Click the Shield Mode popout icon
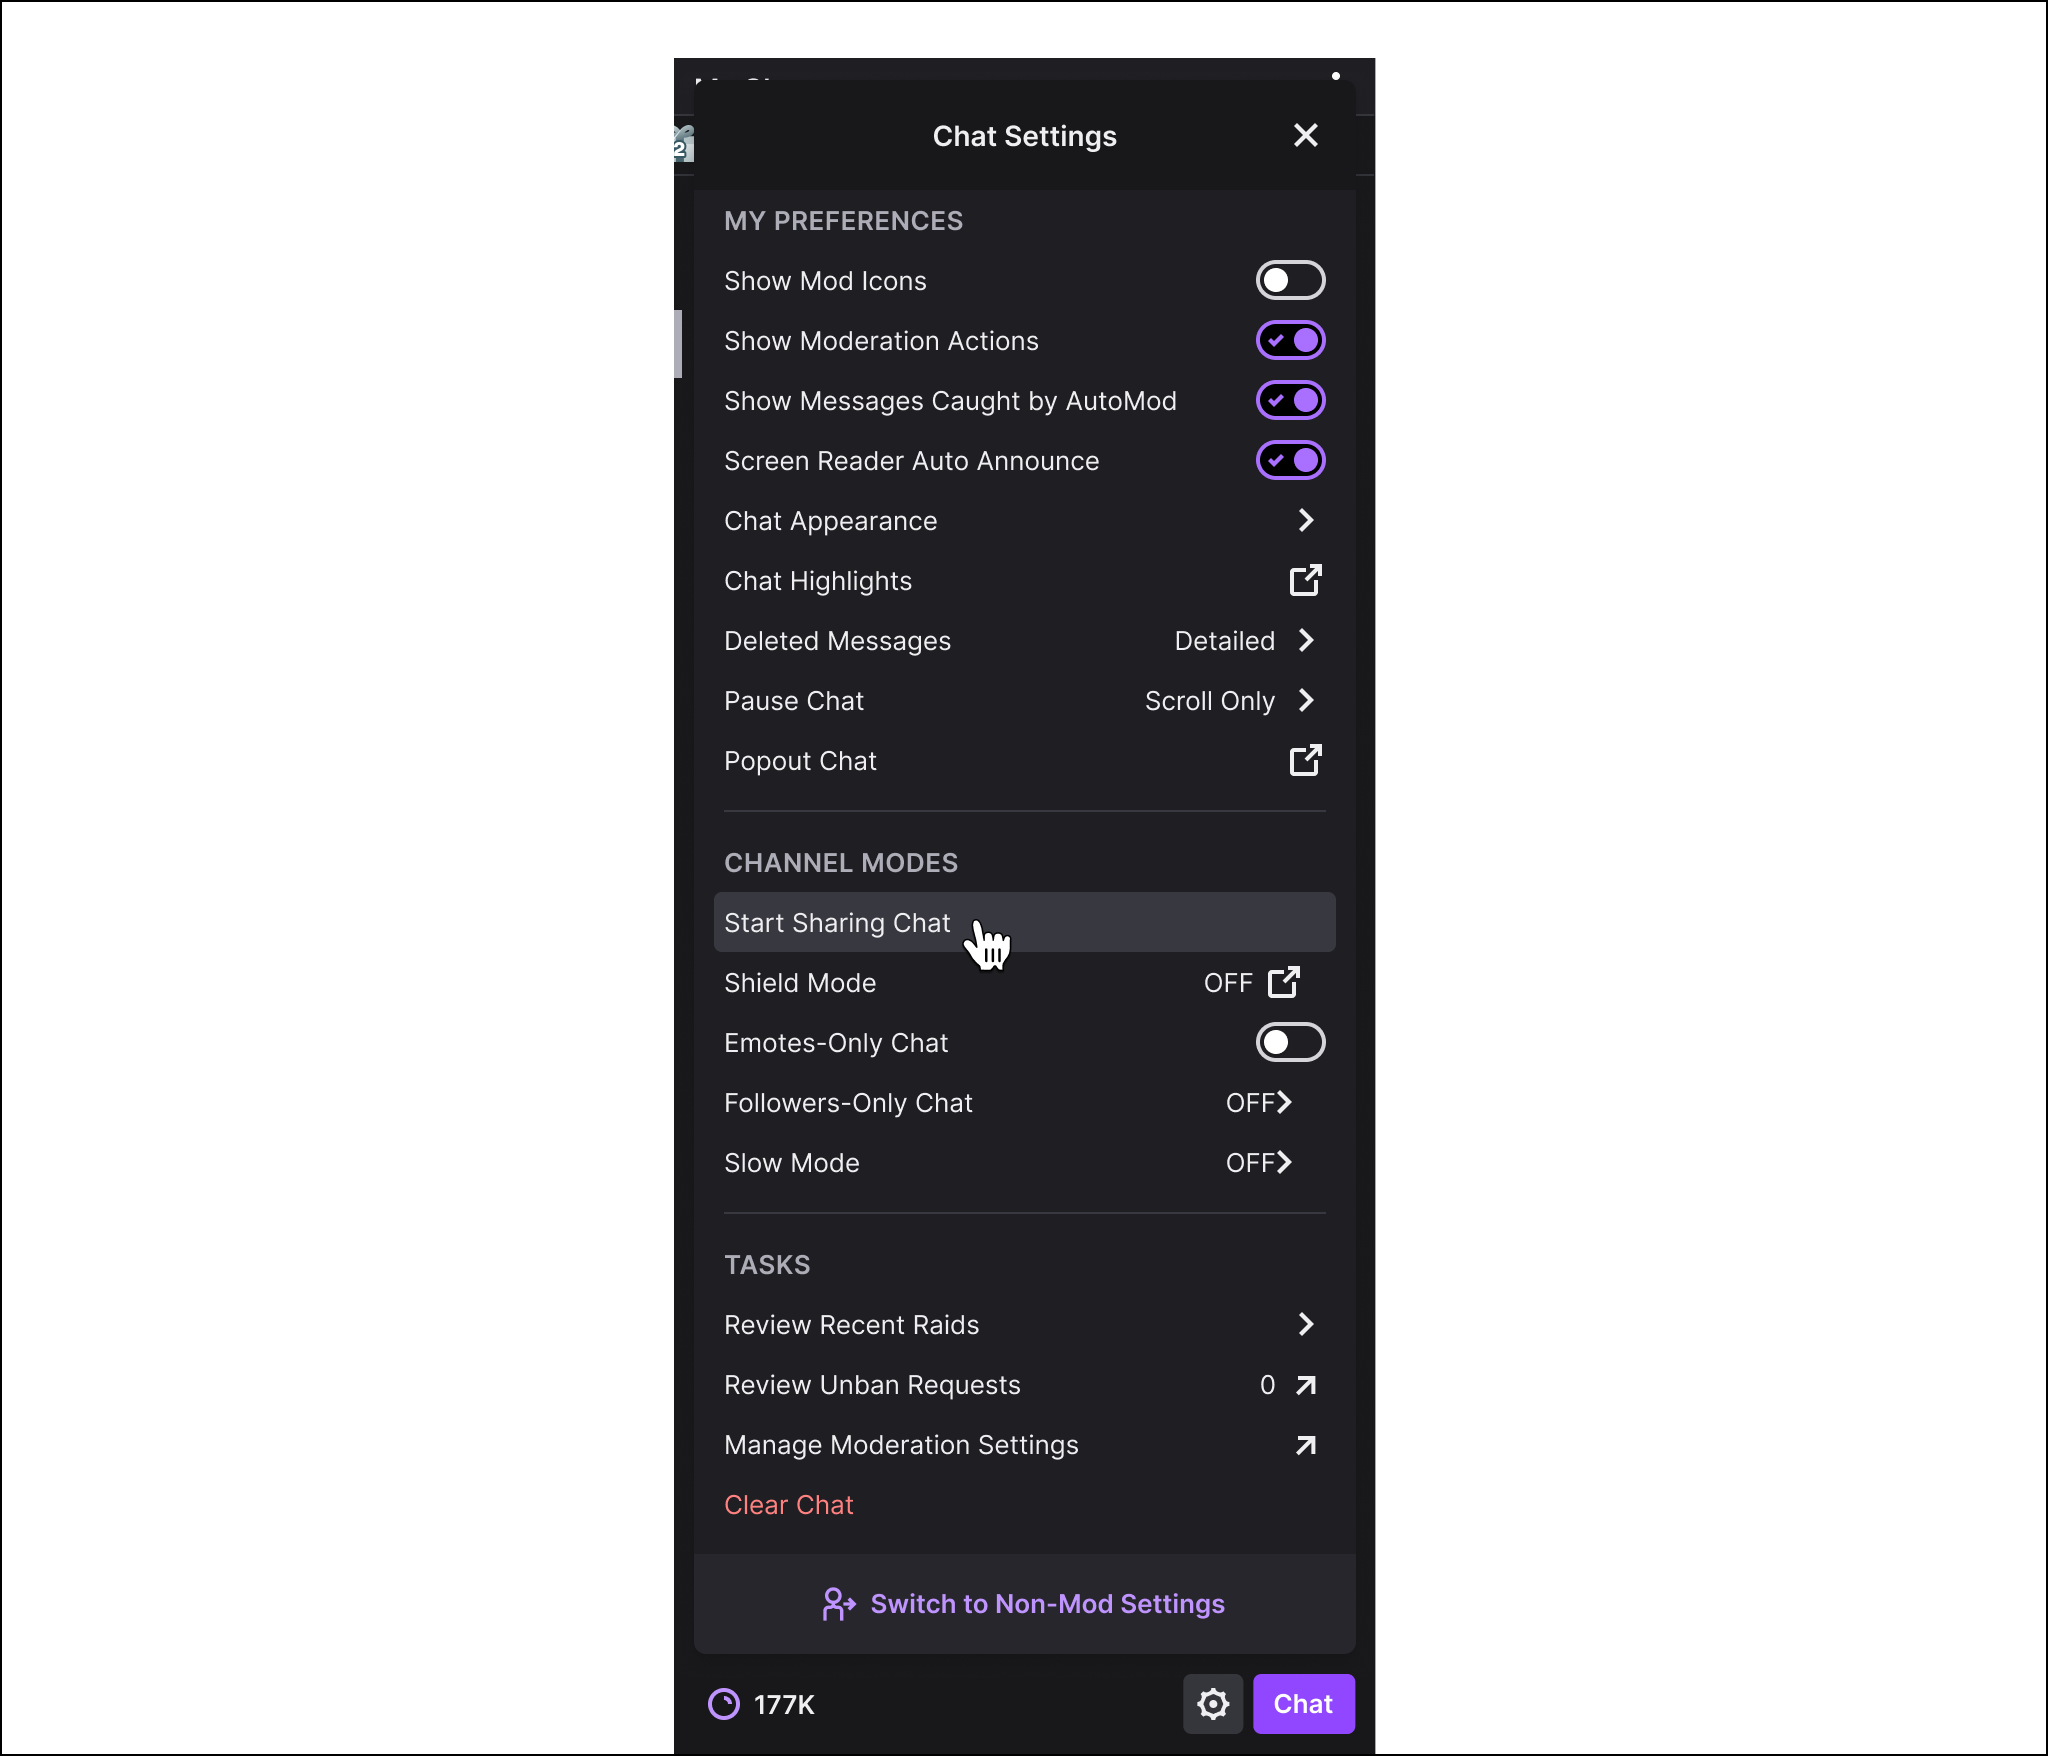The height and width of the screenshot is (1756, 2048). point(1283,983)
